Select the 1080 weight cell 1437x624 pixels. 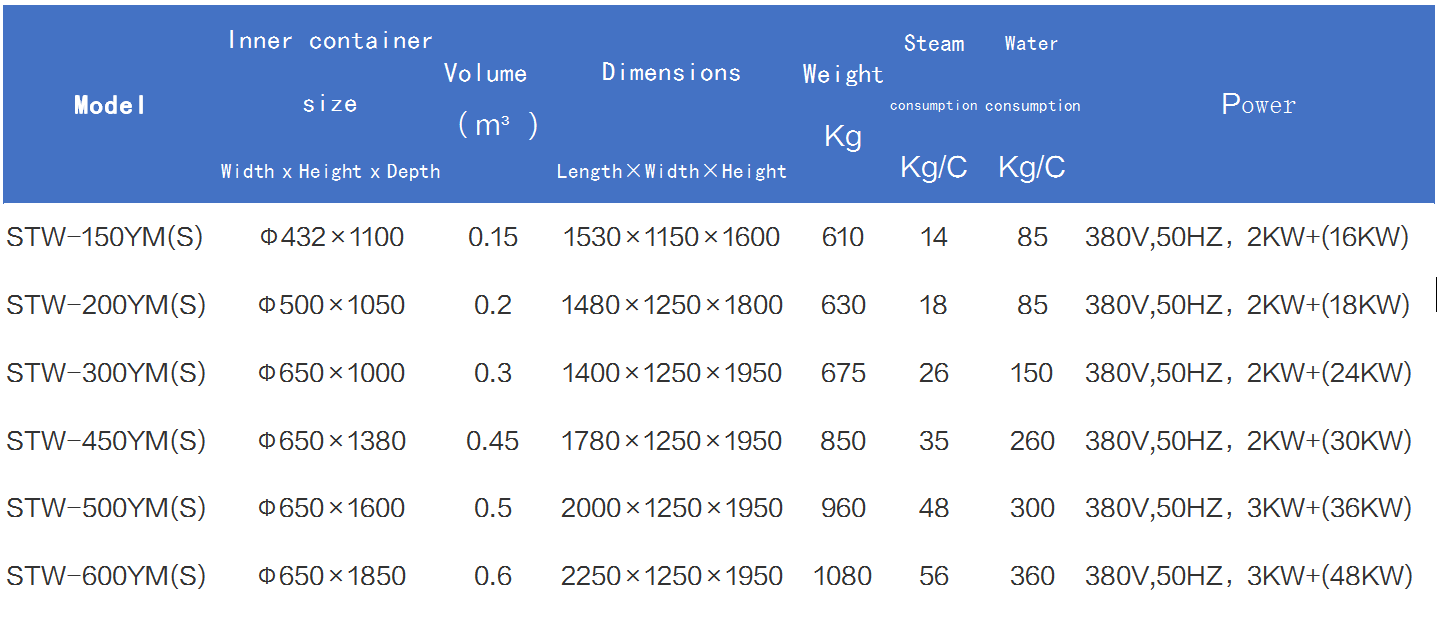(x=843, y=576)
